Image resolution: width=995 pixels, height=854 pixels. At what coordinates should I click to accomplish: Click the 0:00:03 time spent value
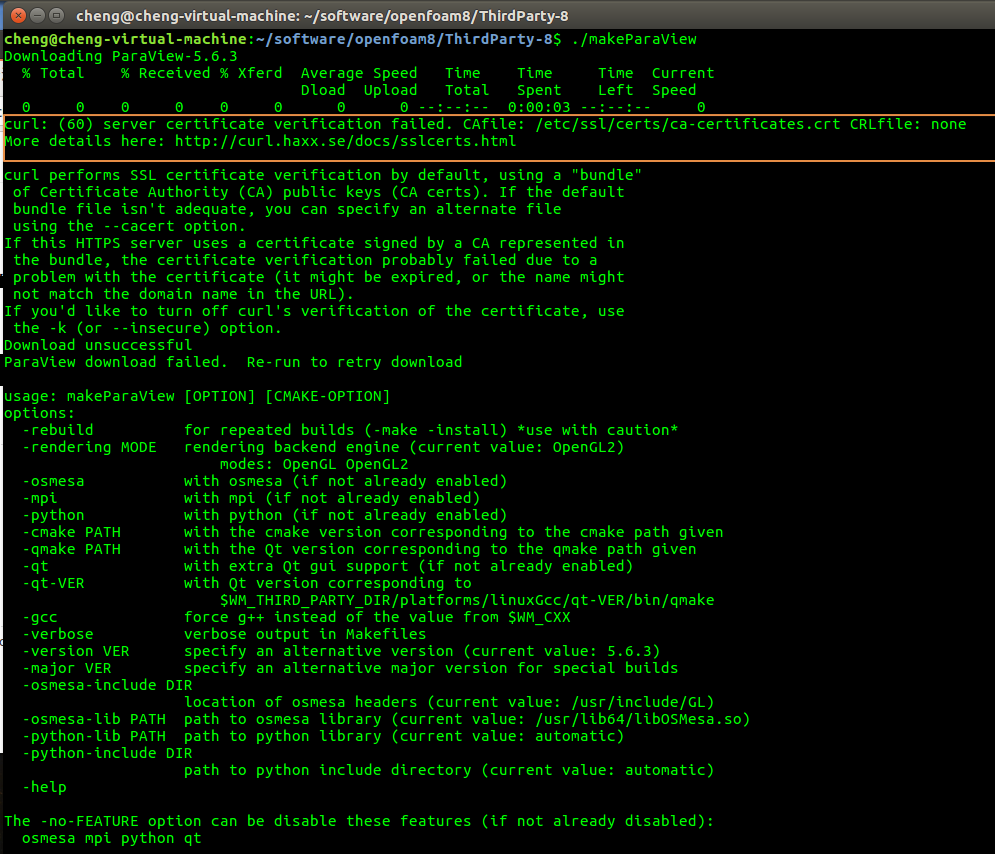(539, 107)
